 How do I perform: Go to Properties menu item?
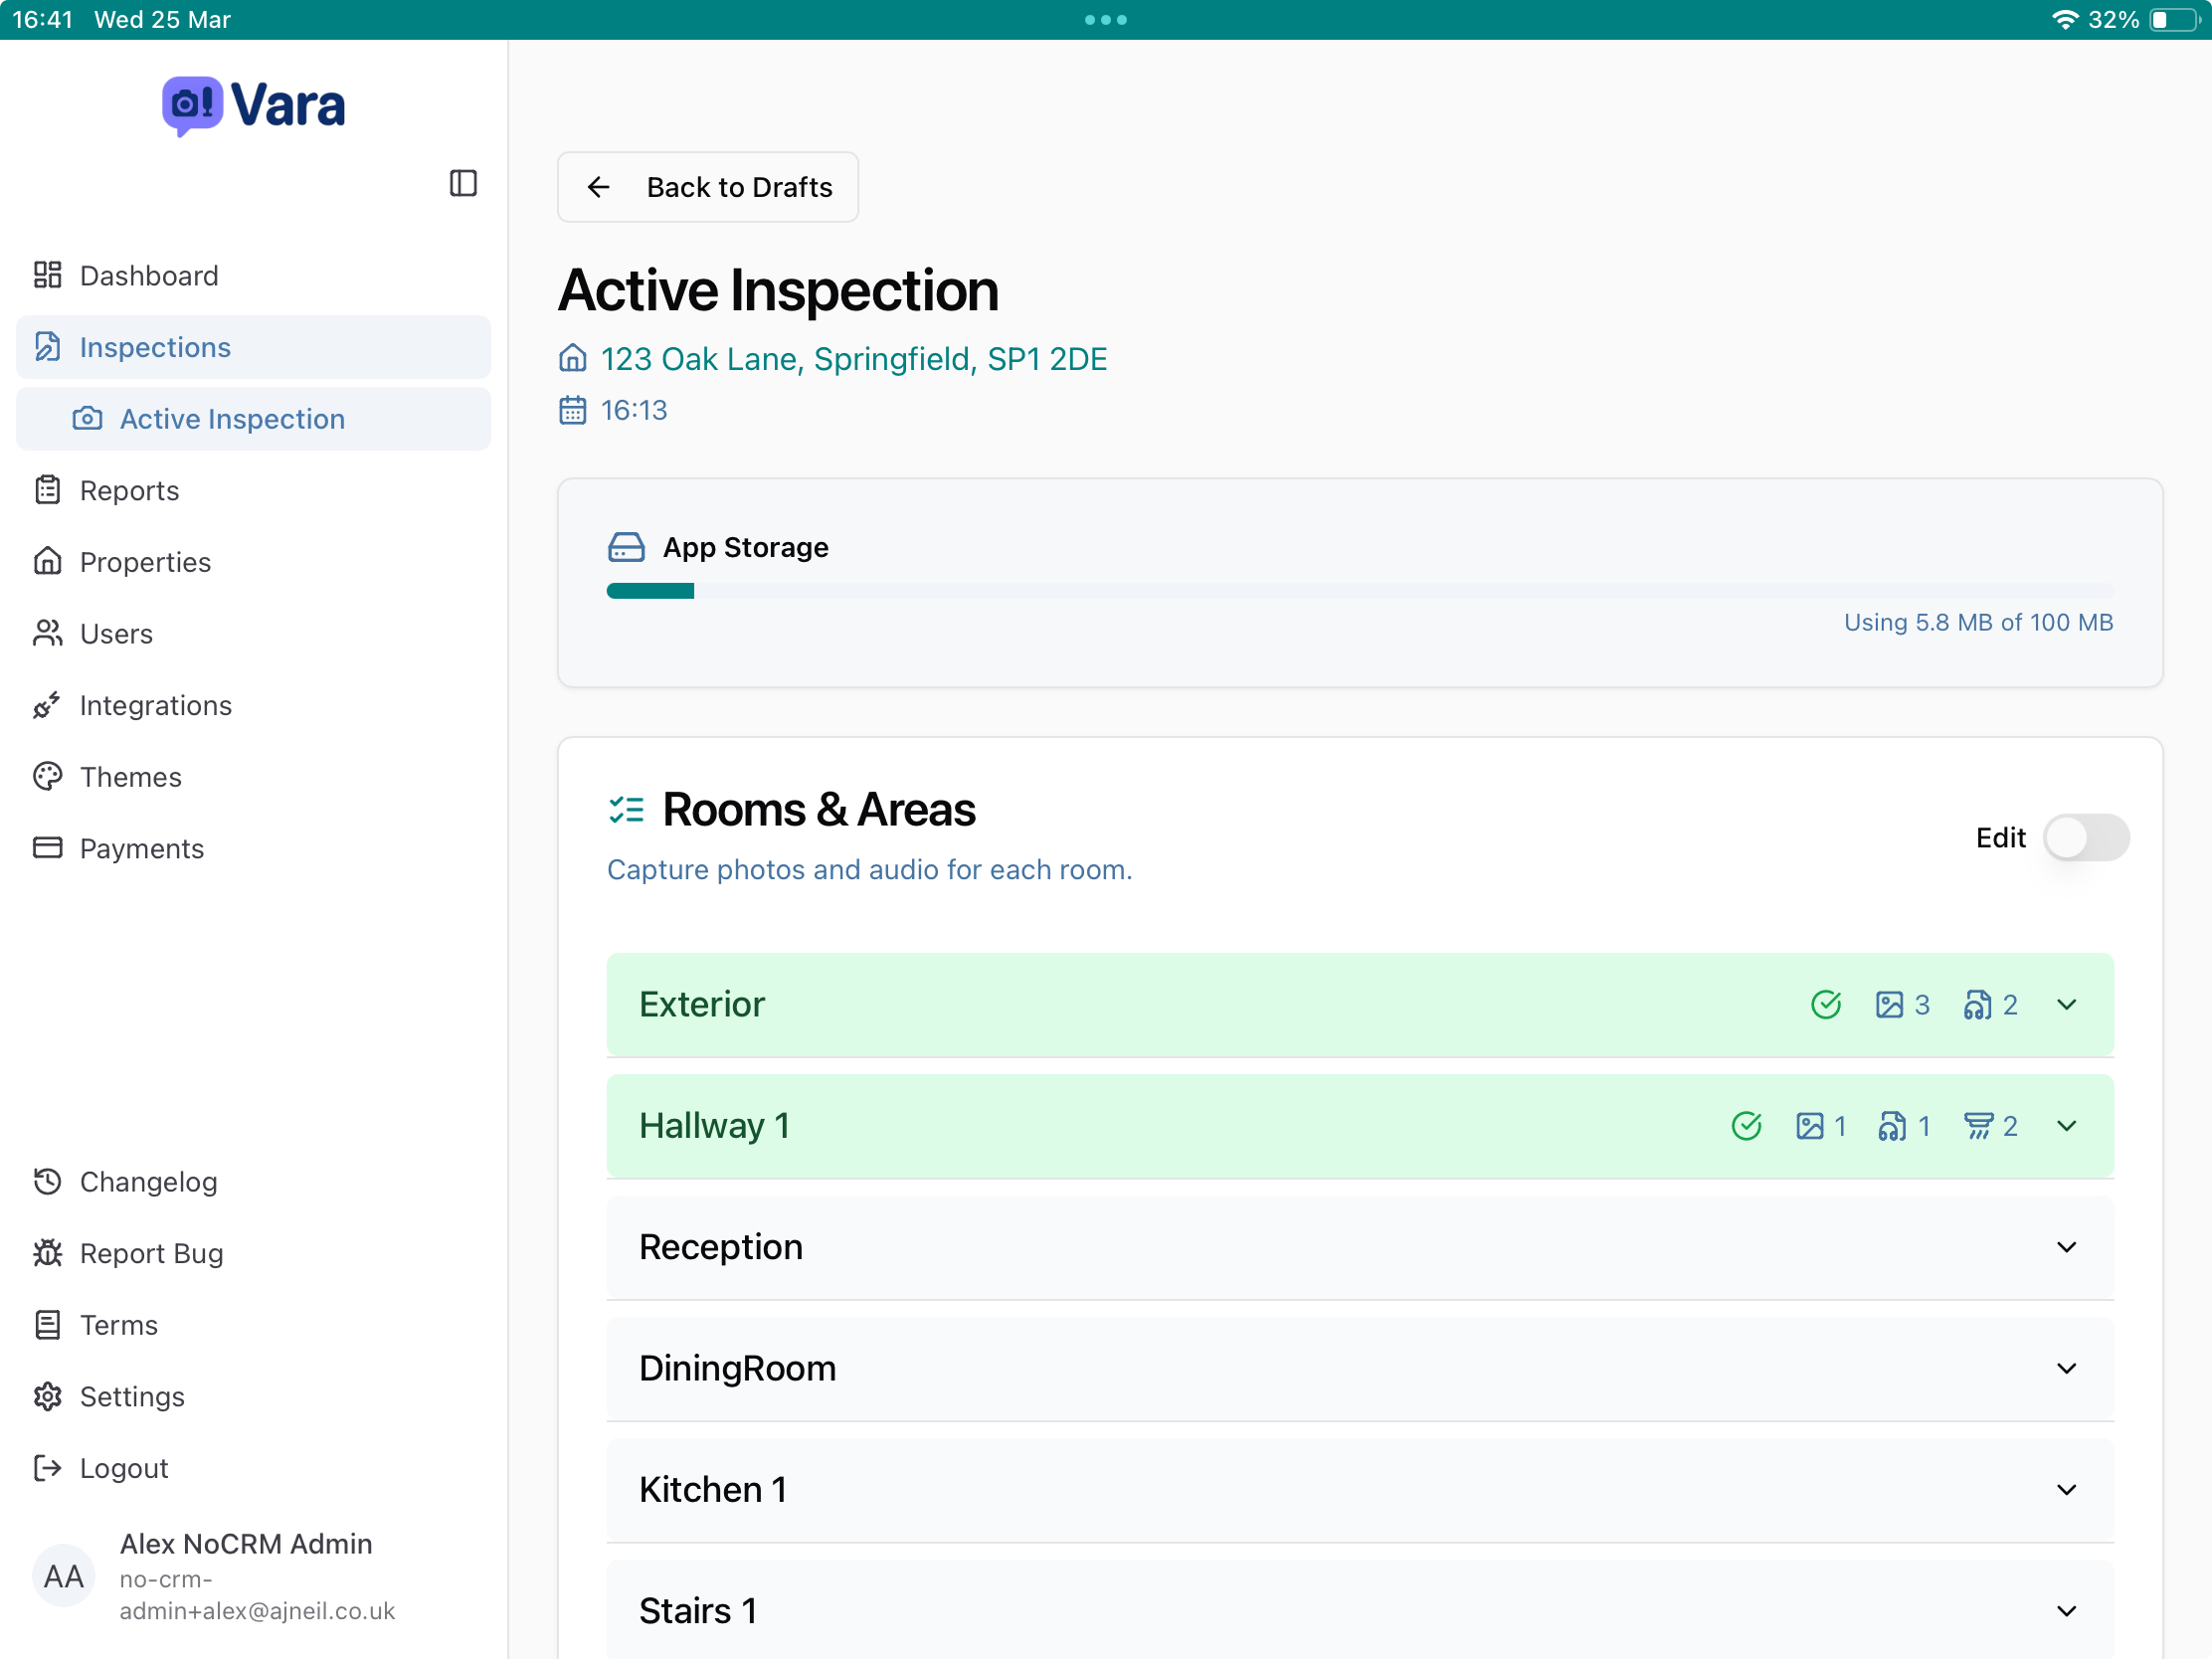[145, 562]
